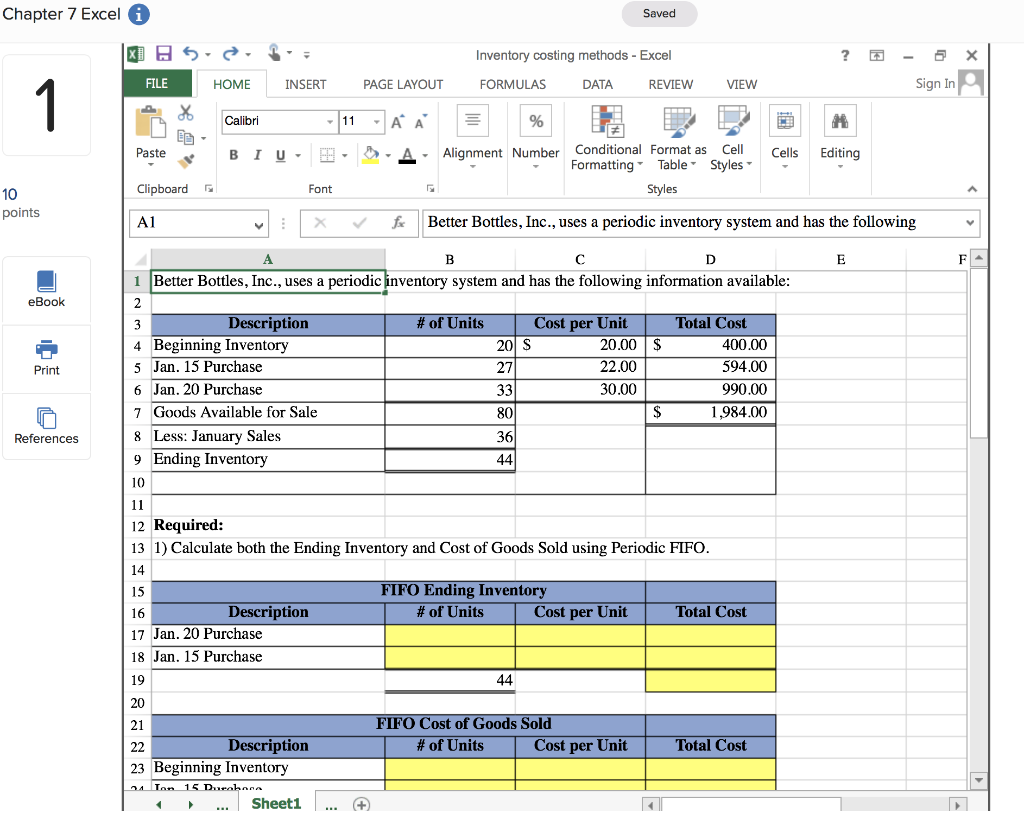
Task: Open the Borders dropdown arrow
Action: [x=345, y=155]
